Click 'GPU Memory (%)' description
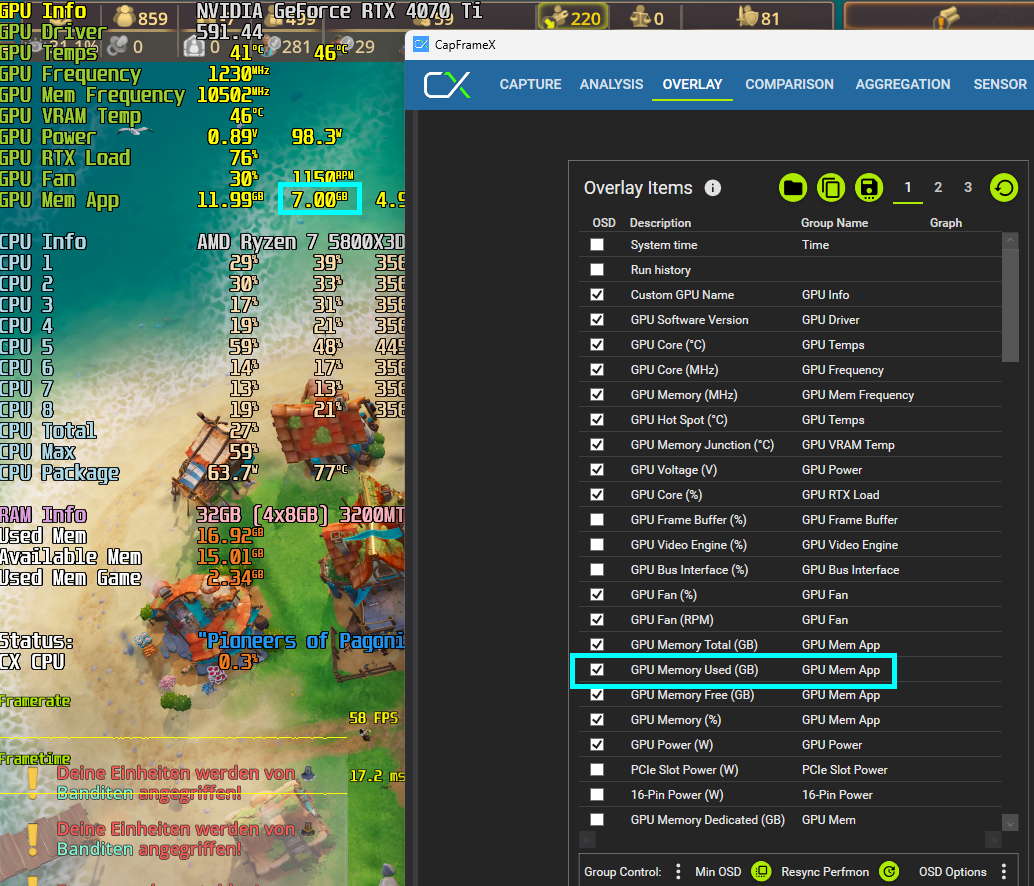Image resolution: width=1034 pixels, height=886 pixels. click(675, 720)
